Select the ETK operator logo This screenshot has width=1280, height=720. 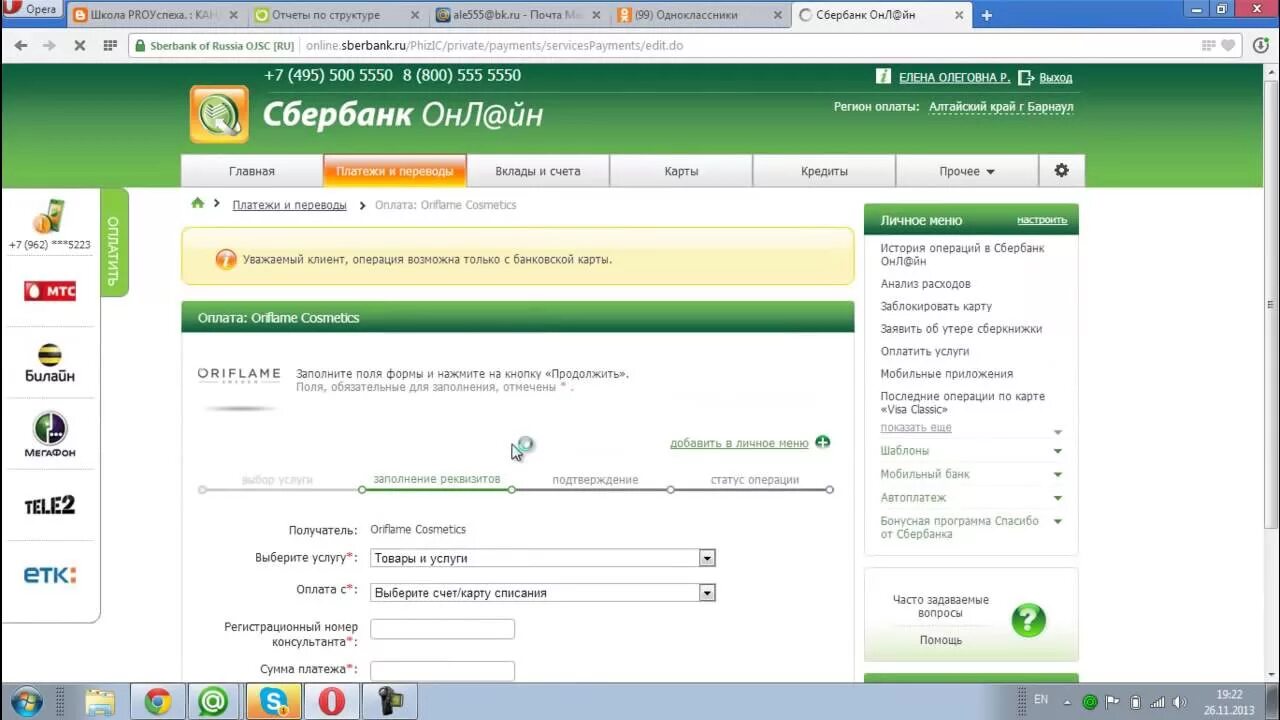(50, 575)
